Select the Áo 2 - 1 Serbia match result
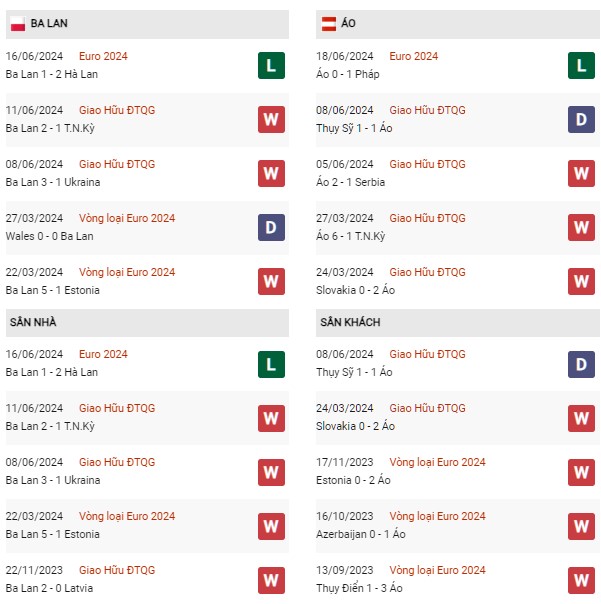 point(350,182)
